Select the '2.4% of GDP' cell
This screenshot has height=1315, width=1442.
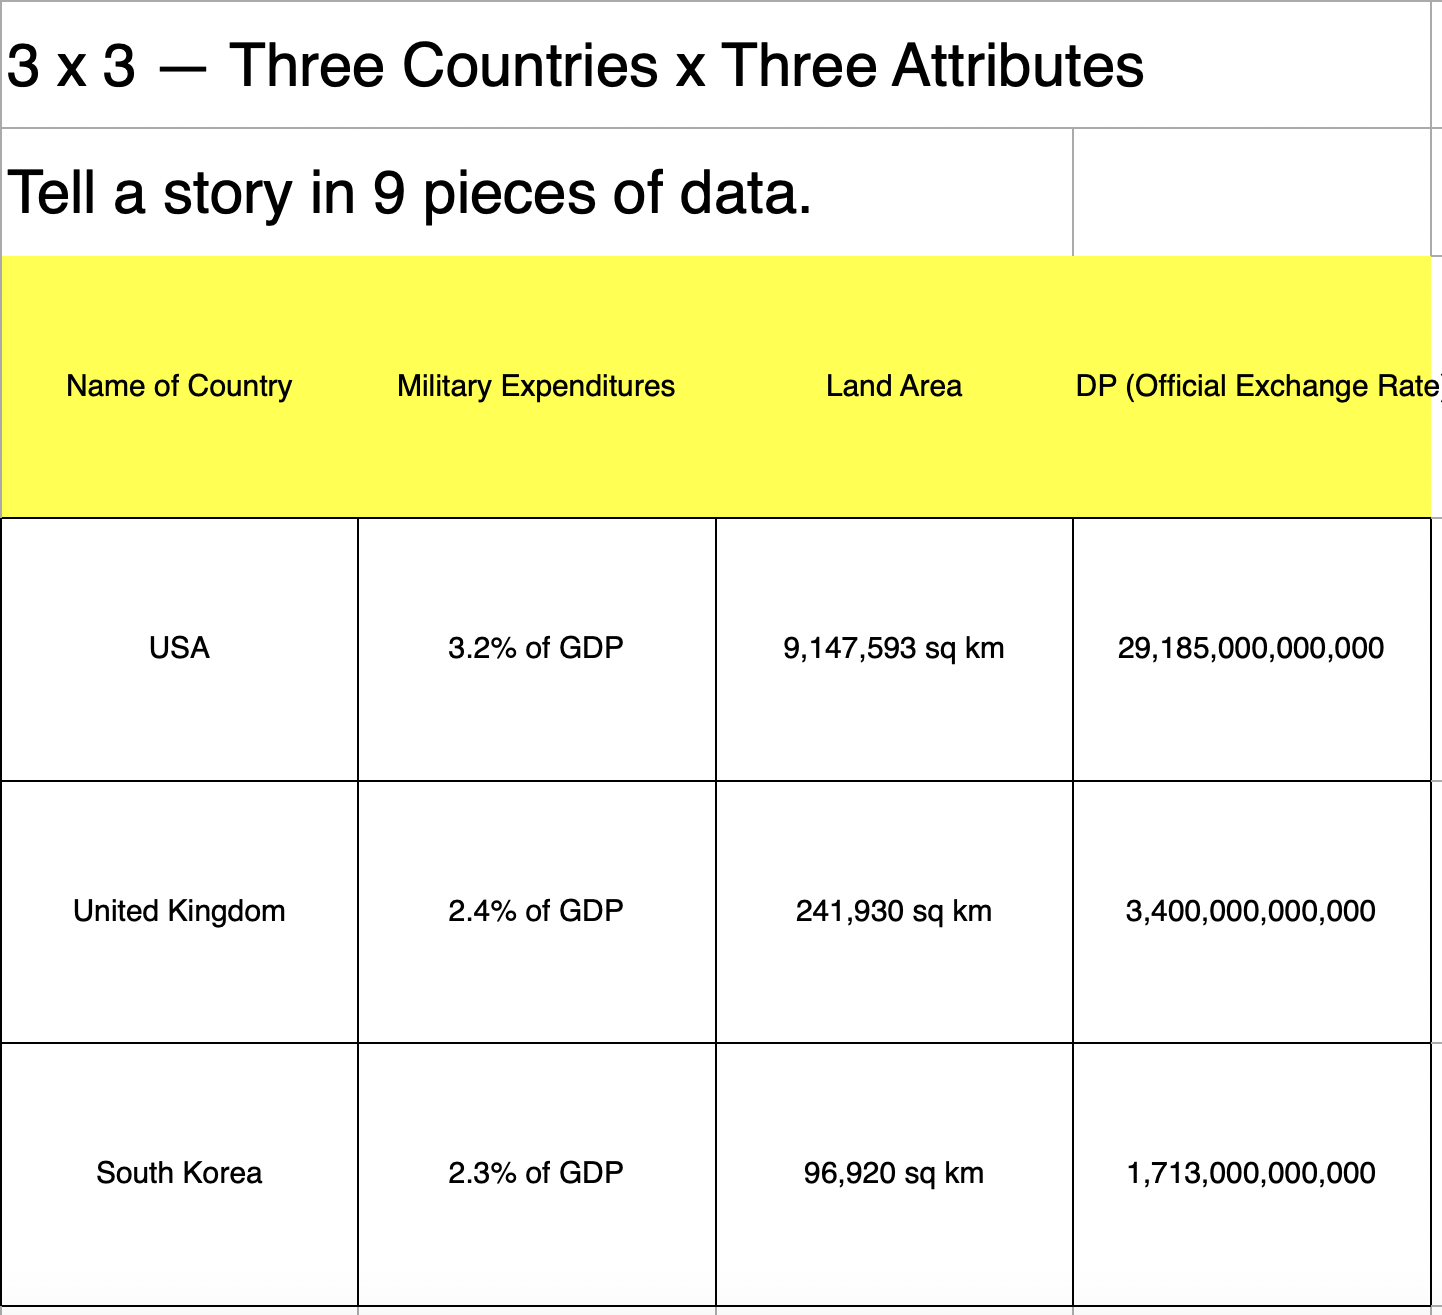(536, 911)
